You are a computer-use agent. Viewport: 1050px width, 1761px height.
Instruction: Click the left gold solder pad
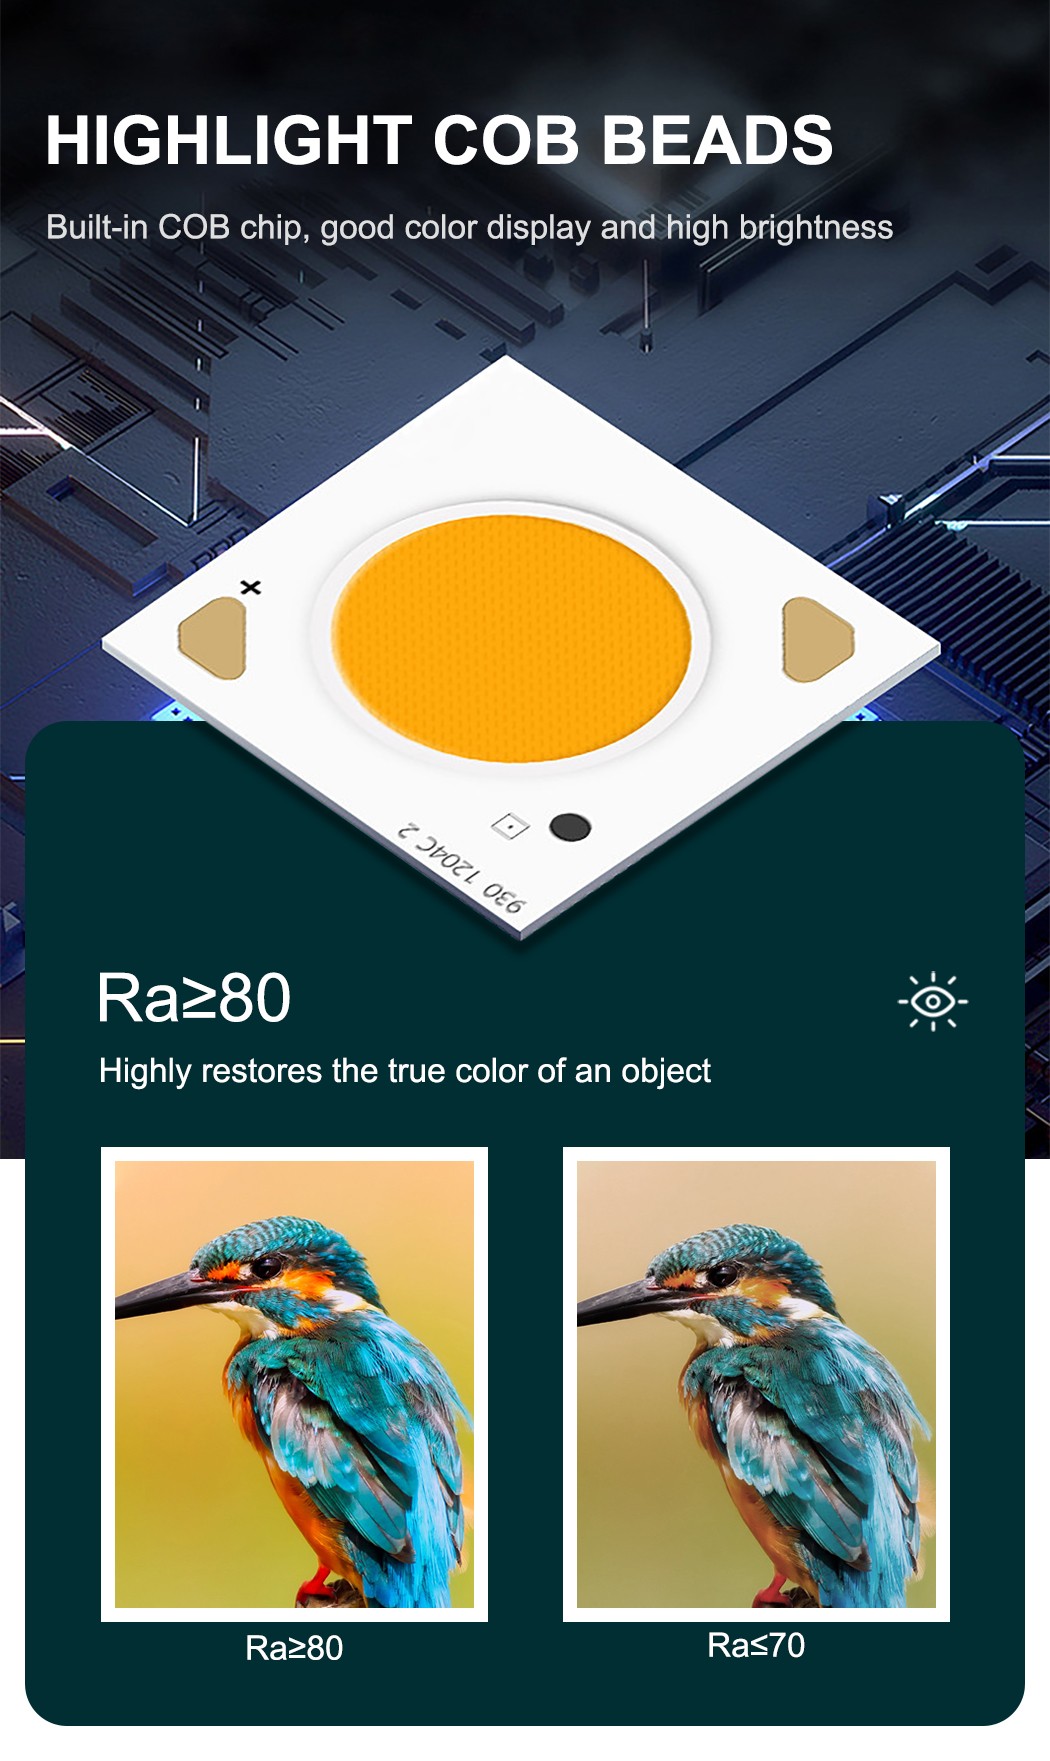tap(213, 639)
